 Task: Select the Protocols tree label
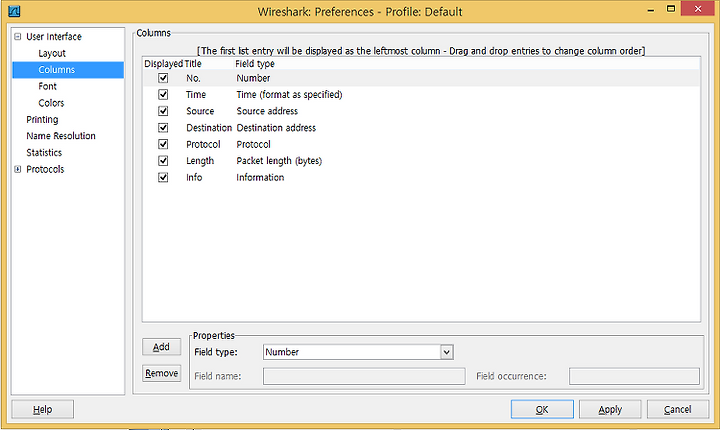45,169
